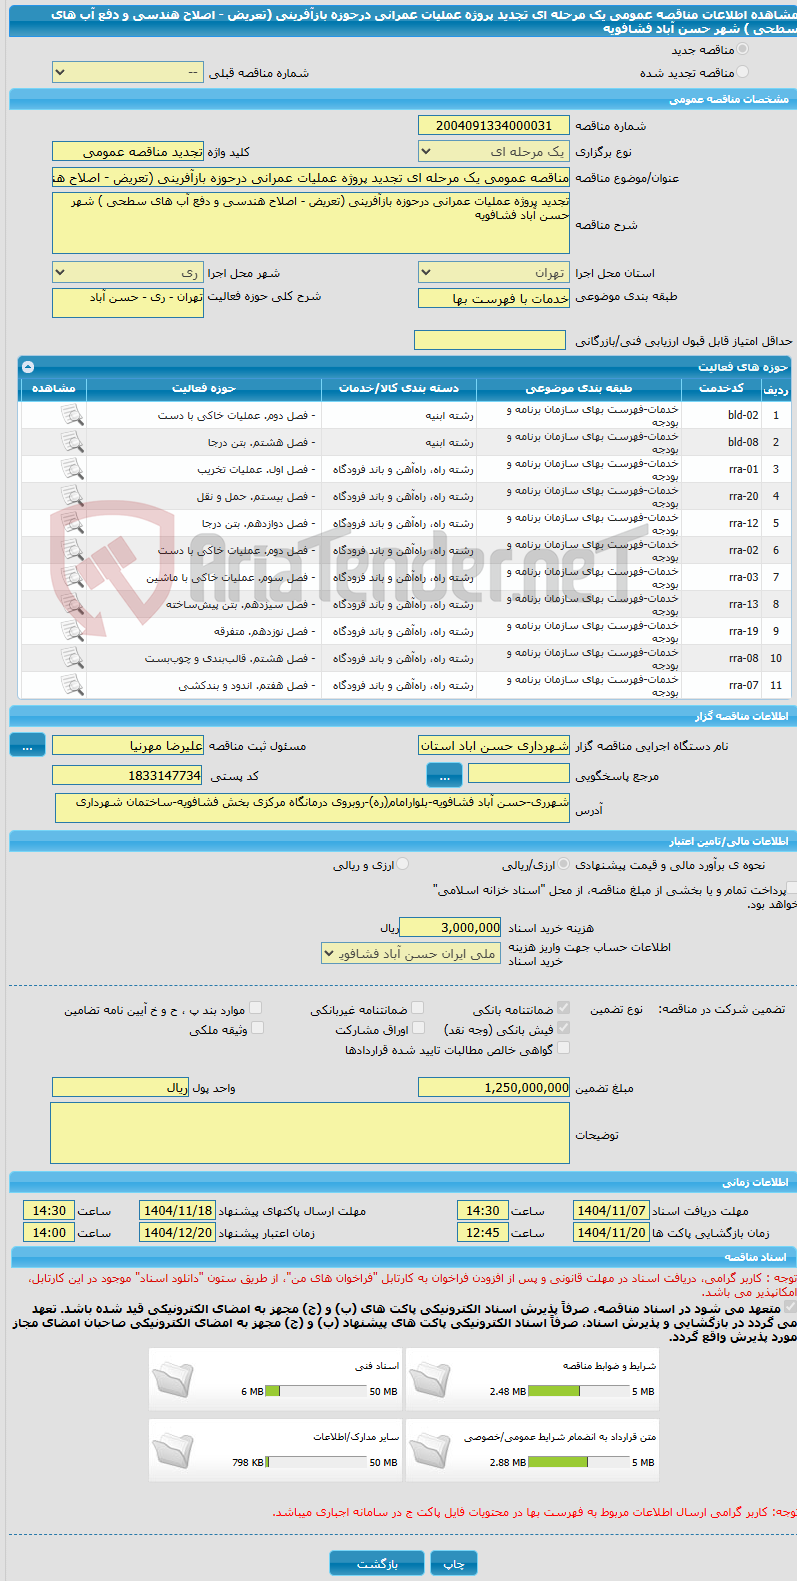The height and width of the screenshot is (1581, 797).
Task: Open the اسناد فنی folder icon
Action: click(x=173, y=1378)
